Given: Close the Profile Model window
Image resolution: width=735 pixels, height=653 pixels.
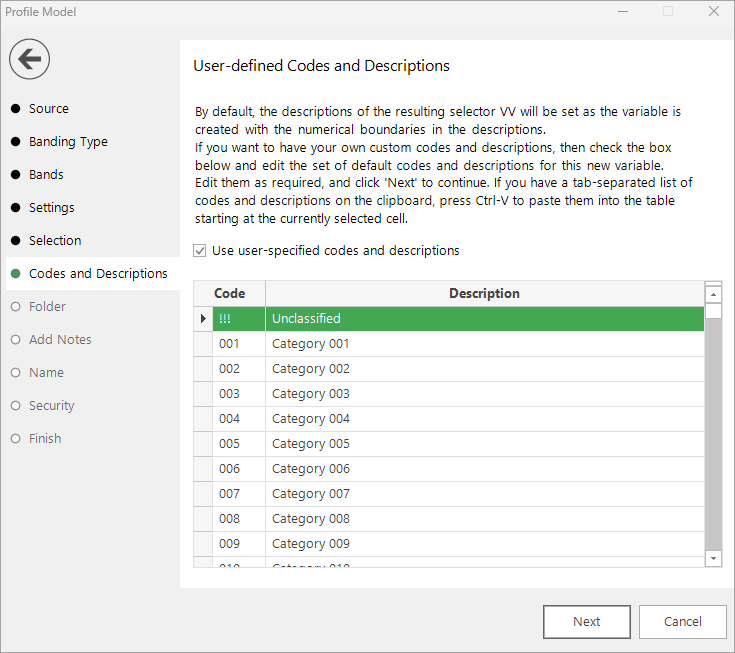Looking at the screenshot, I should (713, 11).
